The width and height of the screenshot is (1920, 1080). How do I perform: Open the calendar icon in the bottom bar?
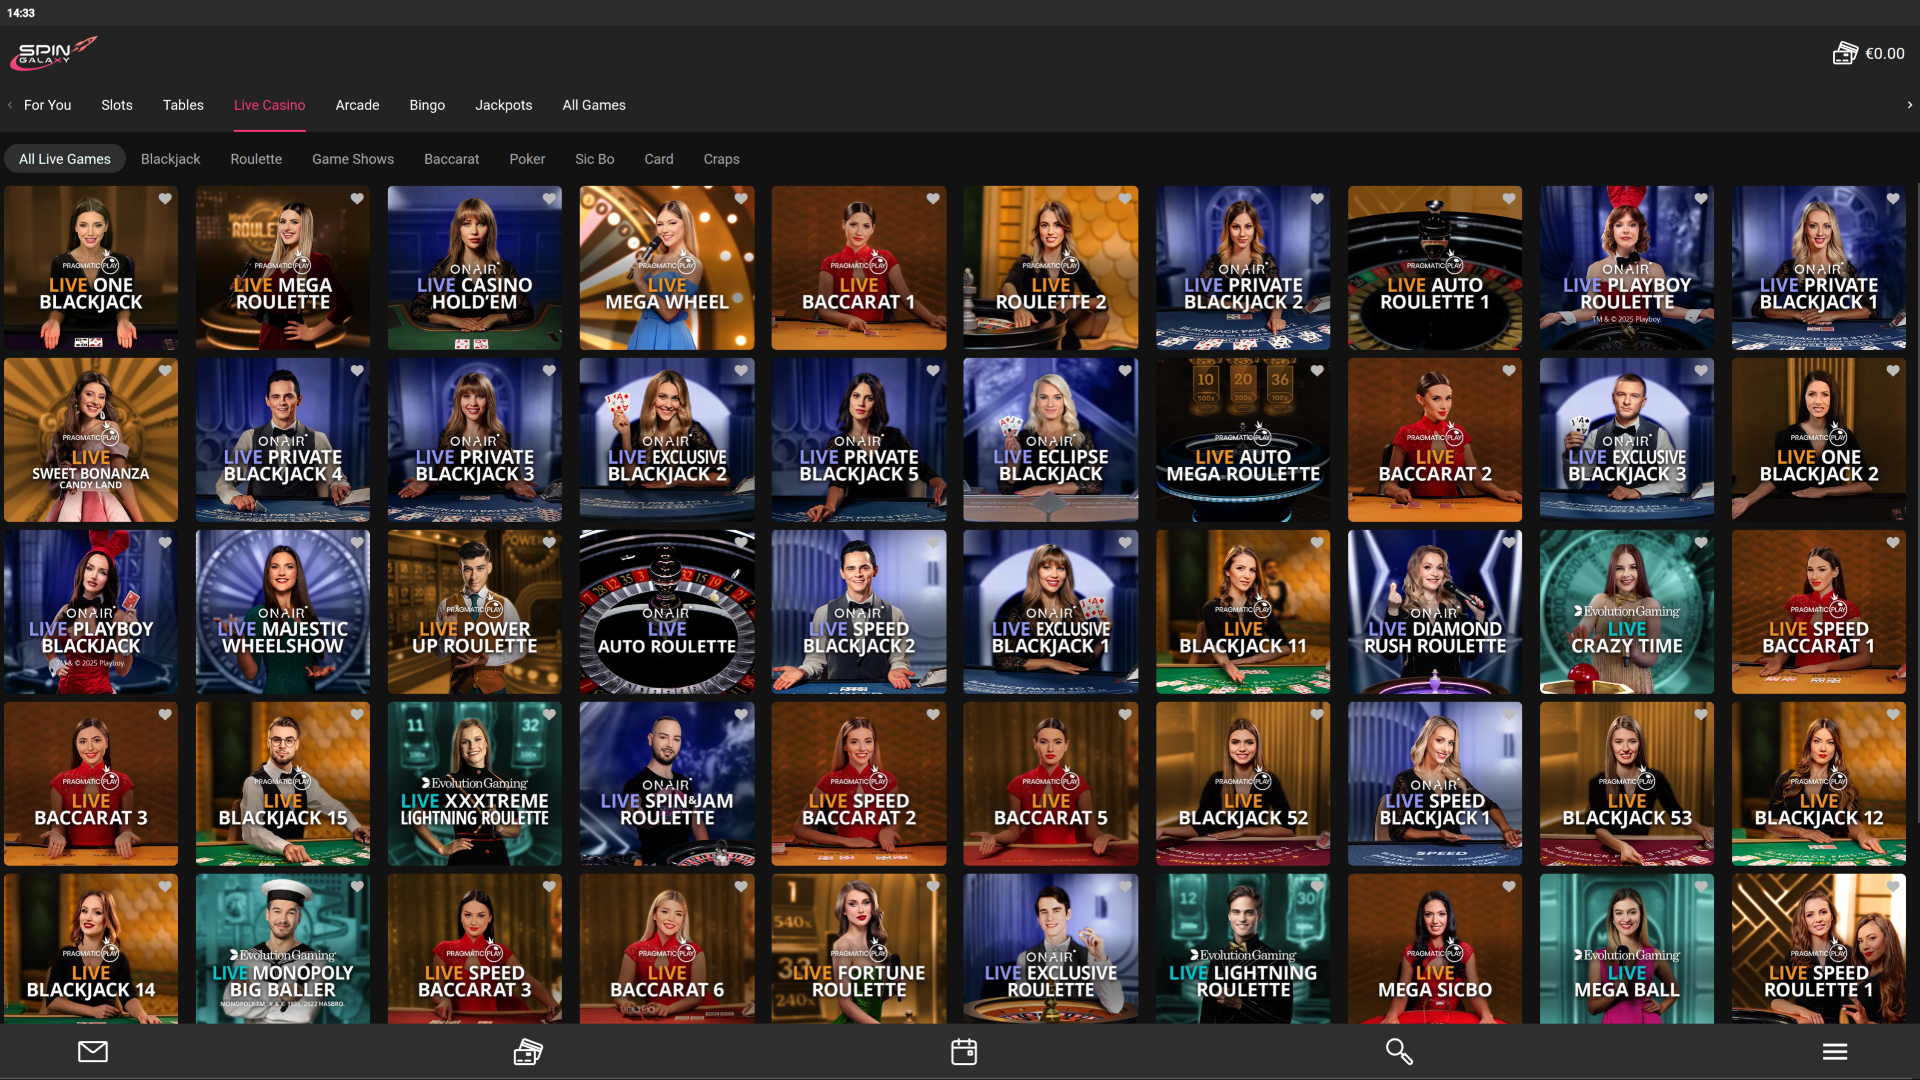(x=963, y=1051)
